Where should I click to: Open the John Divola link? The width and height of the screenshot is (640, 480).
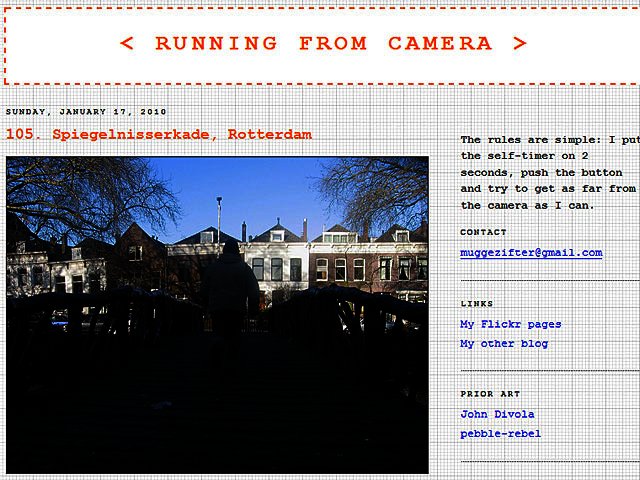[x=497, y=414]
